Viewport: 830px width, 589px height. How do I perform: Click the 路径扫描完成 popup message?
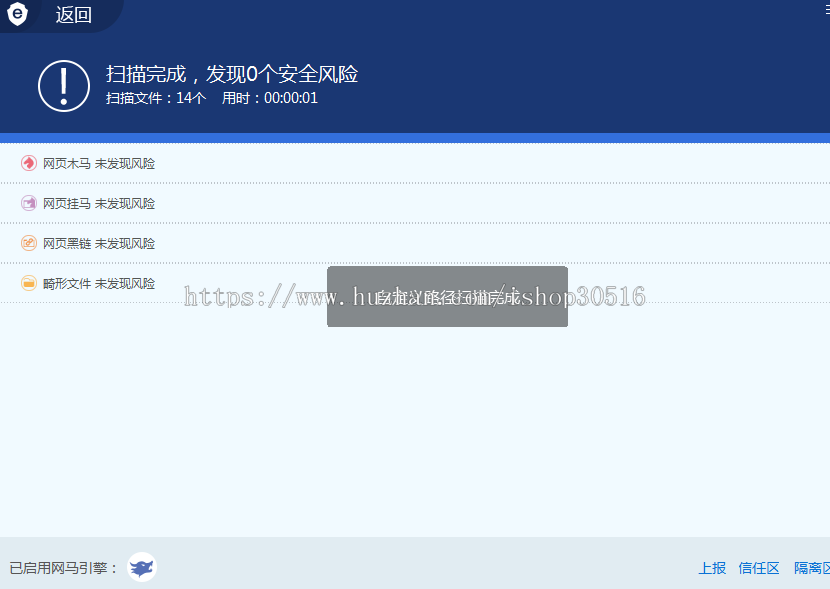(446, 296)
